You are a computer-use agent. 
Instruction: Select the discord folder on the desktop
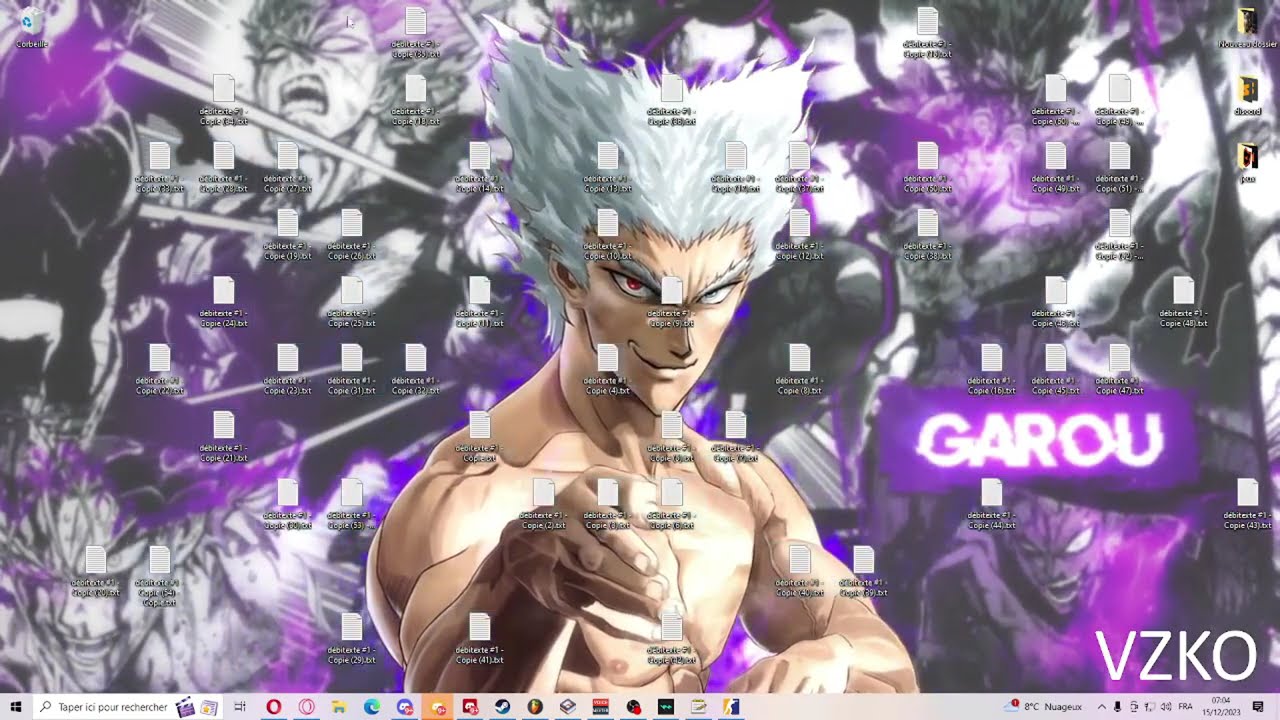(x=1248, y=95)
